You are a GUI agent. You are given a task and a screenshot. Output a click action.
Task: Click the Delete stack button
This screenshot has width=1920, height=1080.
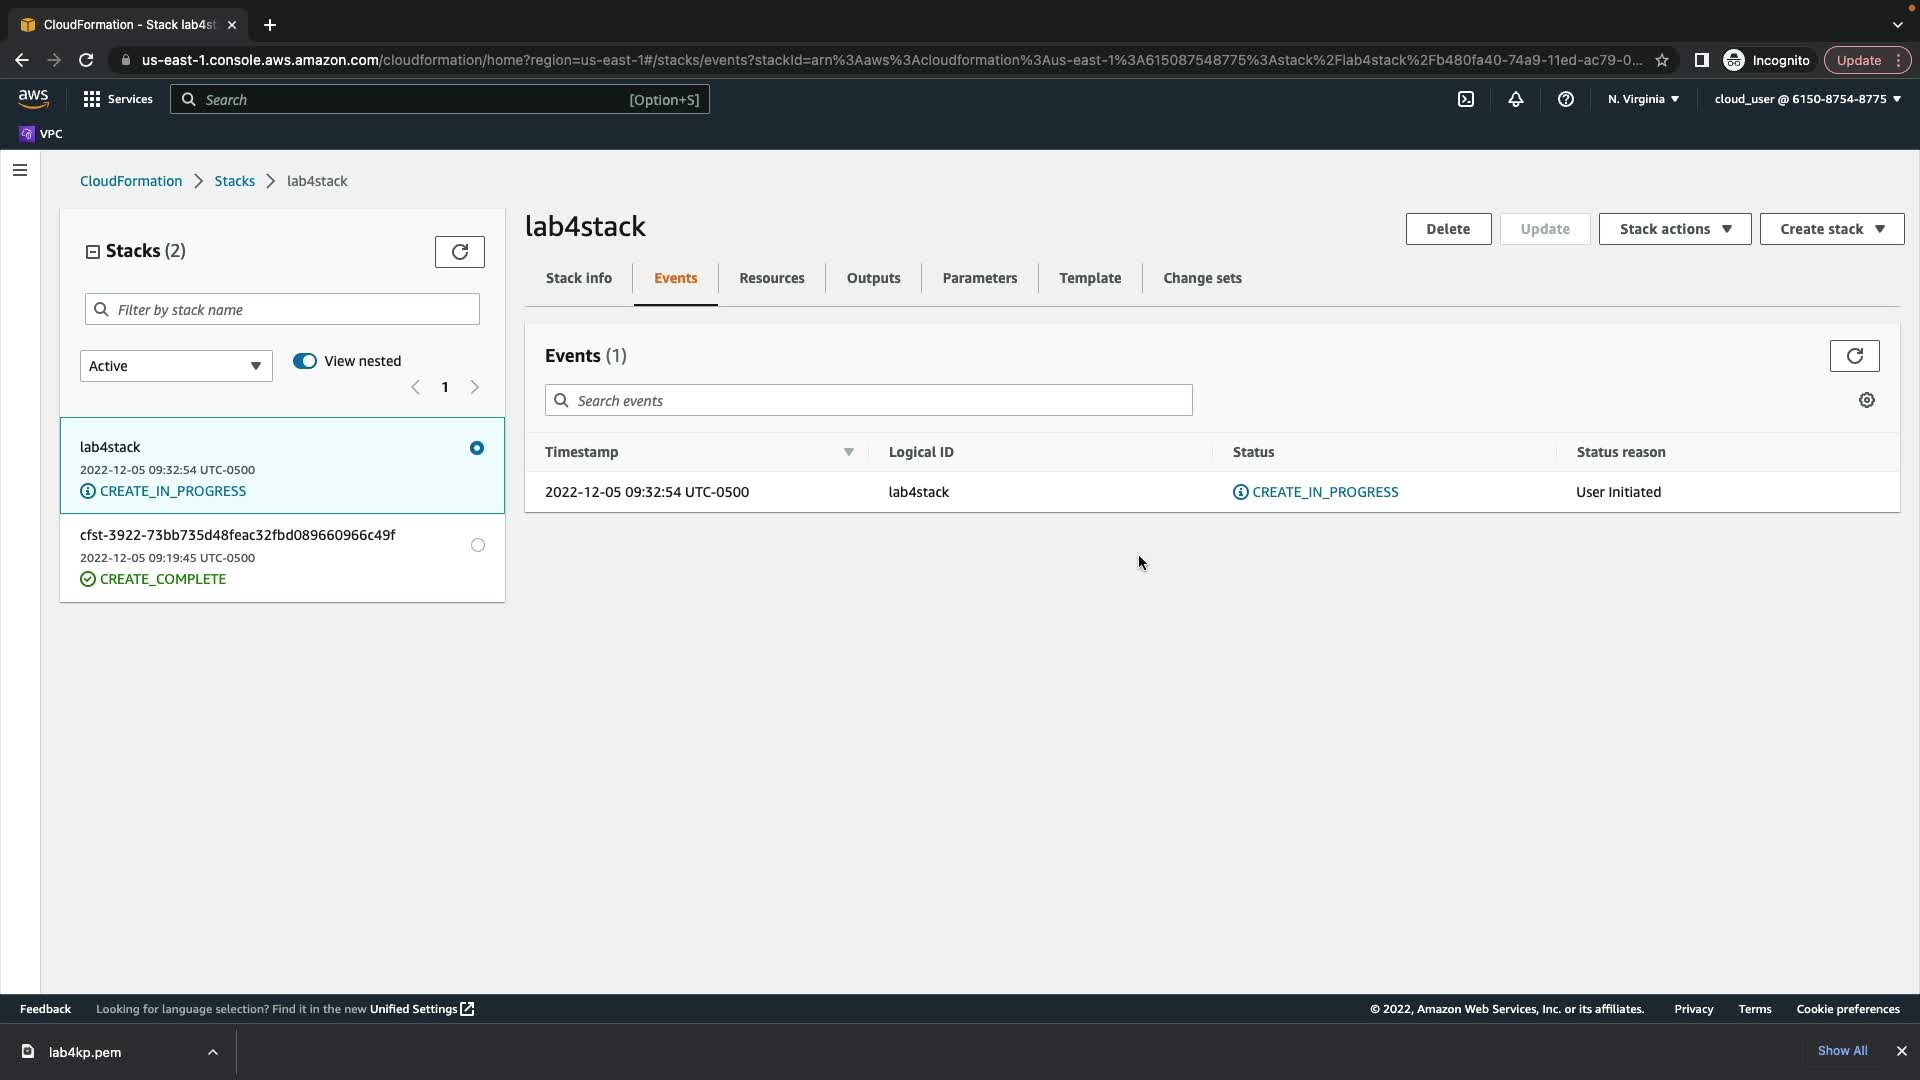pos(1447,229)
